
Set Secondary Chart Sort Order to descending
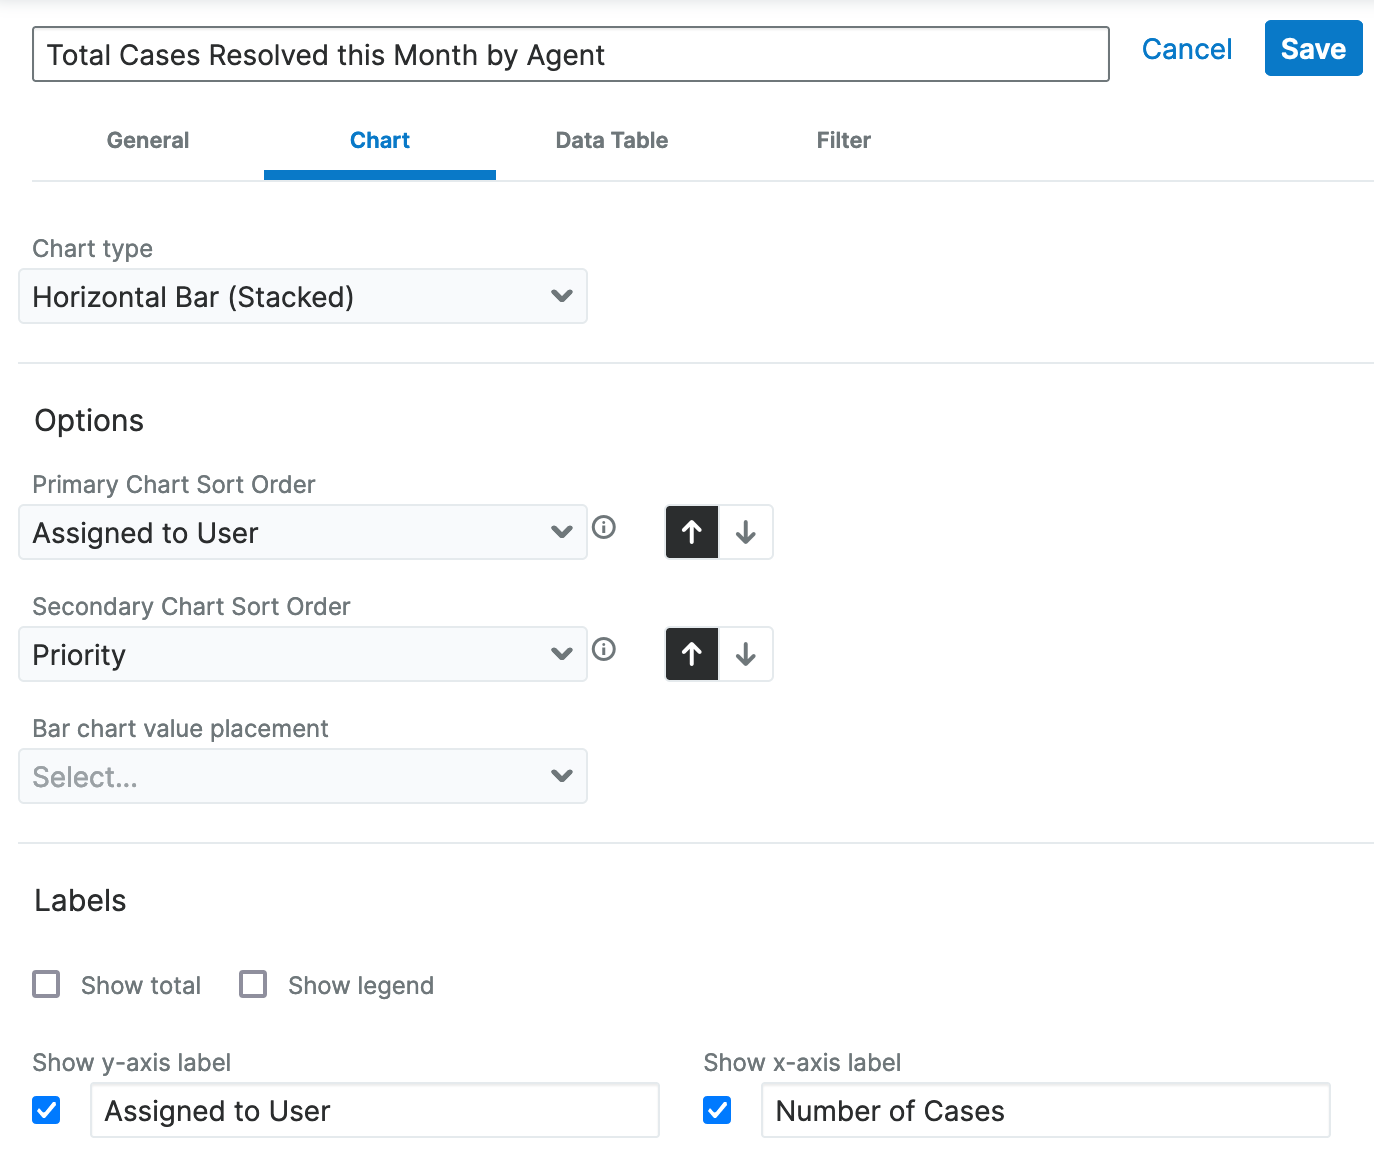746,654
